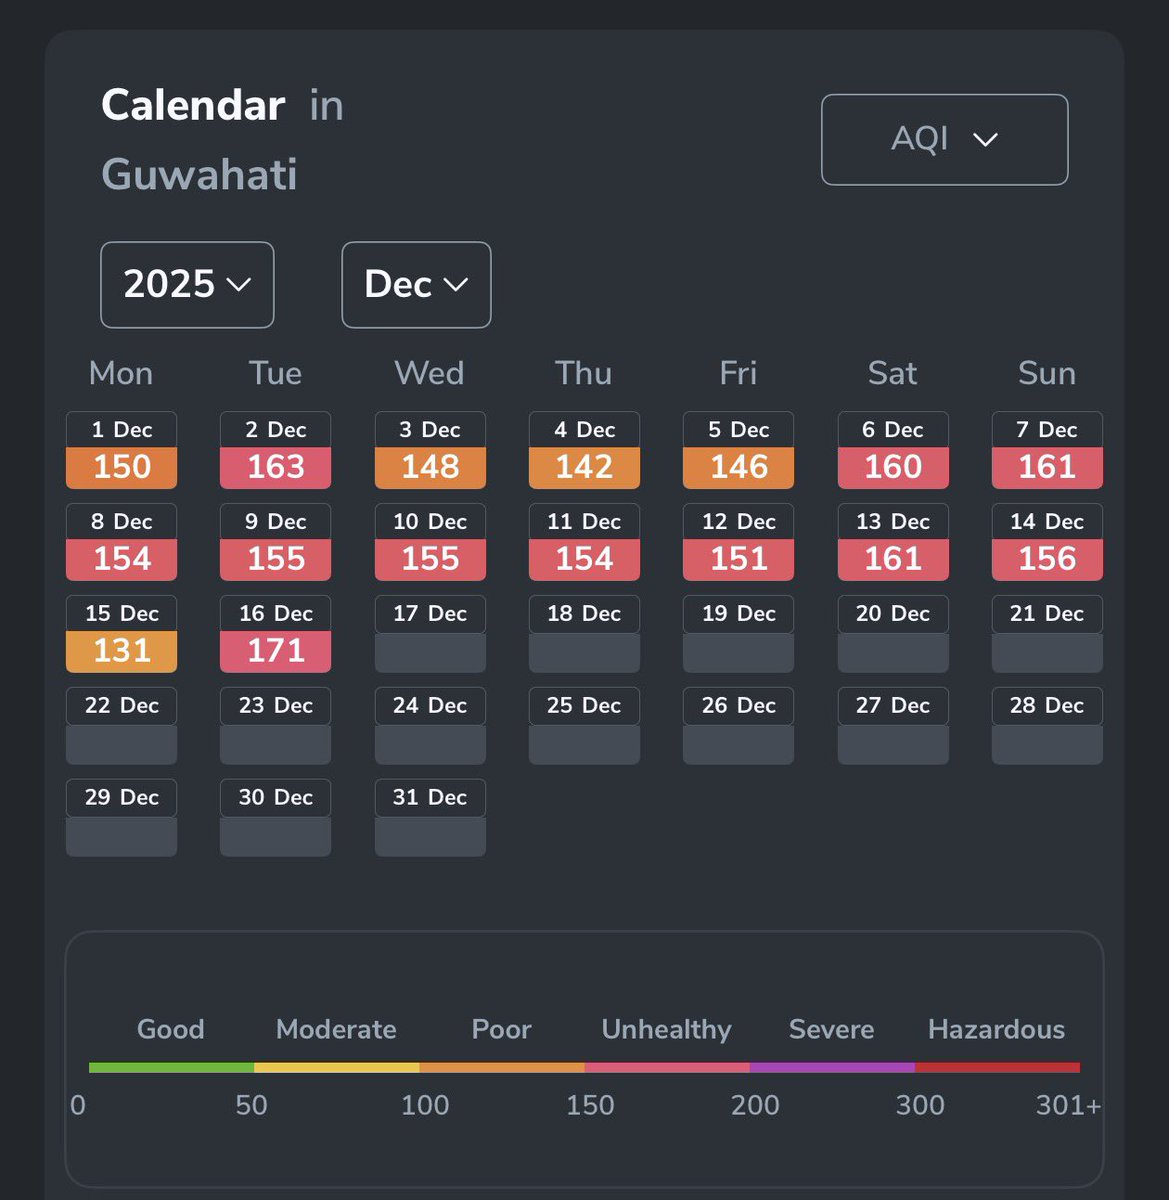Image resolution: width=1169 pixels, height=1200 pixels.
Task: Click the Sun weekday label
Action: click(x=1046, y=373)
